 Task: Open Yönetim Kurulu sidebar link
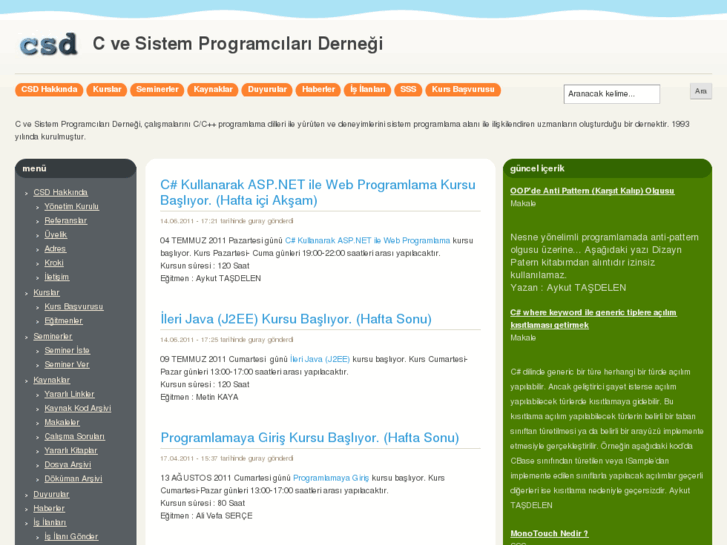point(71,206)
